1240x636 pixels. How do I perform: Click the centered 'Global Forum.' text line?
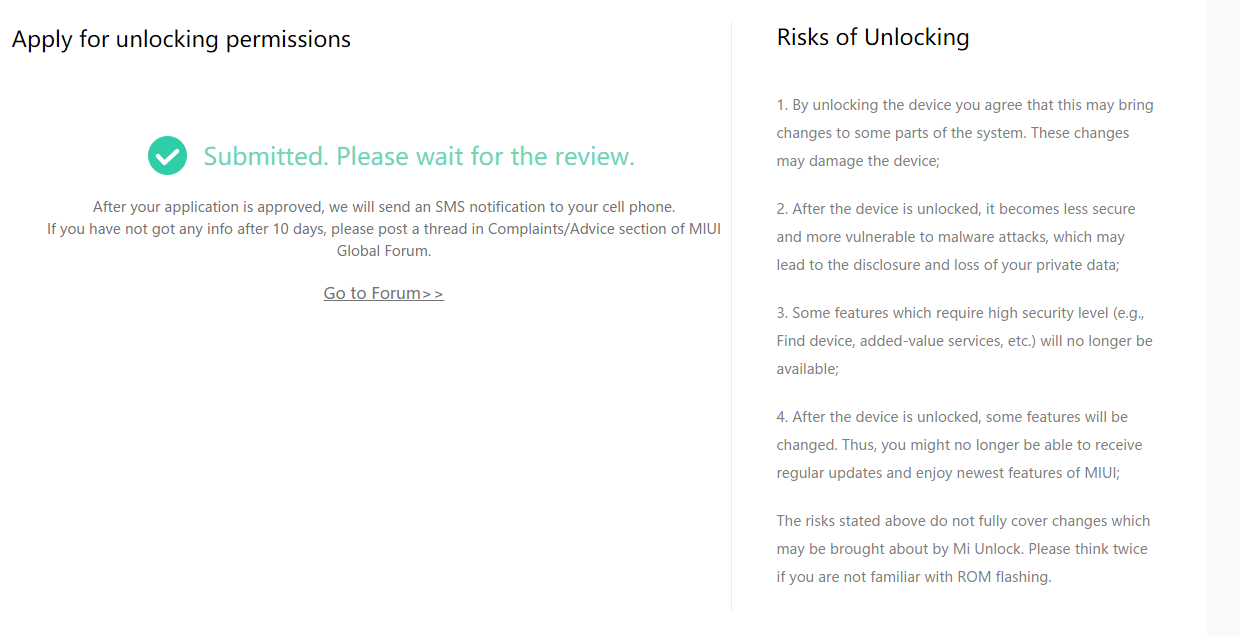point(384,251)
